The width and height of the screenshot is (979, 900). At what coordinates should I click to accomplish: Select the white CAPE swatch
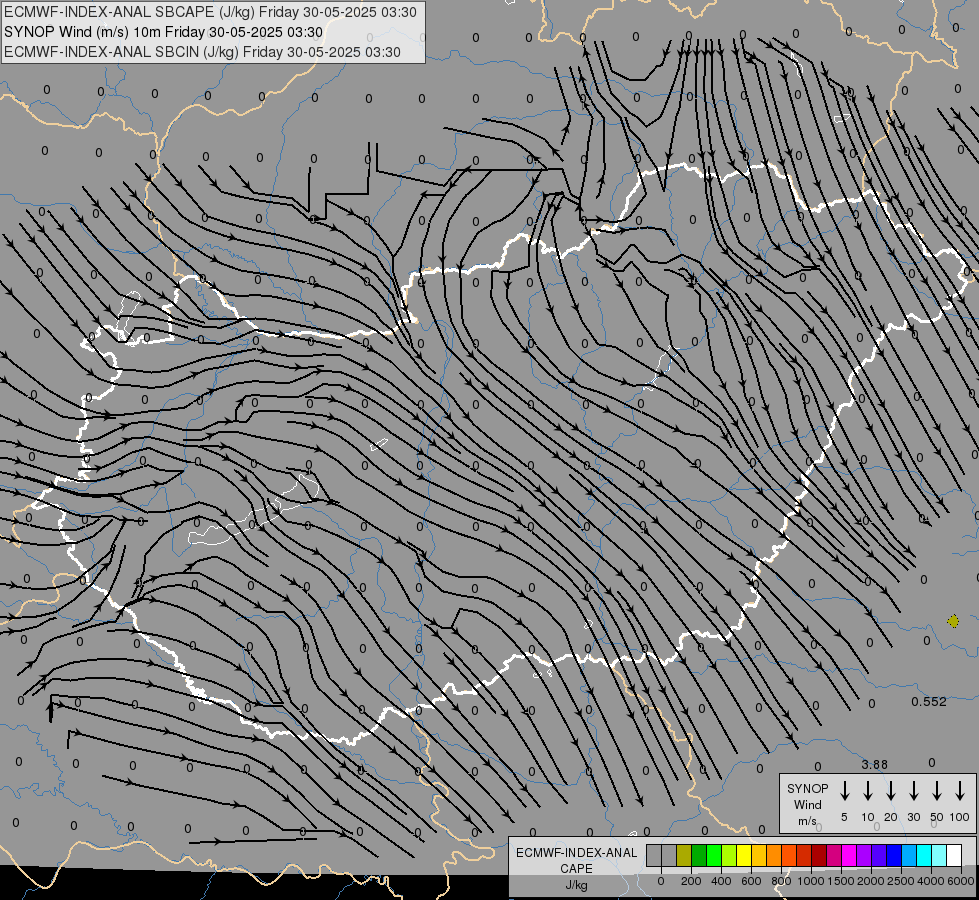(953, 855)
